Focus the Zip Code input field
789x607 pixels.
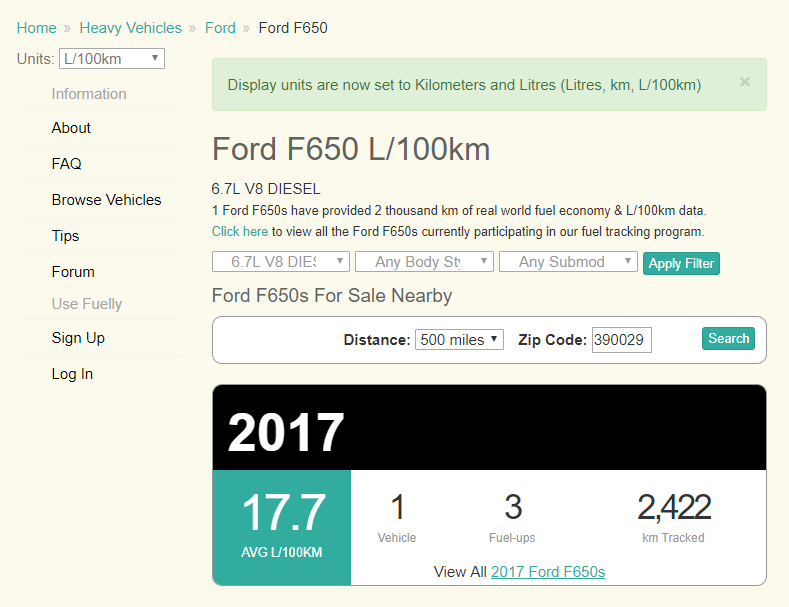[x=621, y=340]
